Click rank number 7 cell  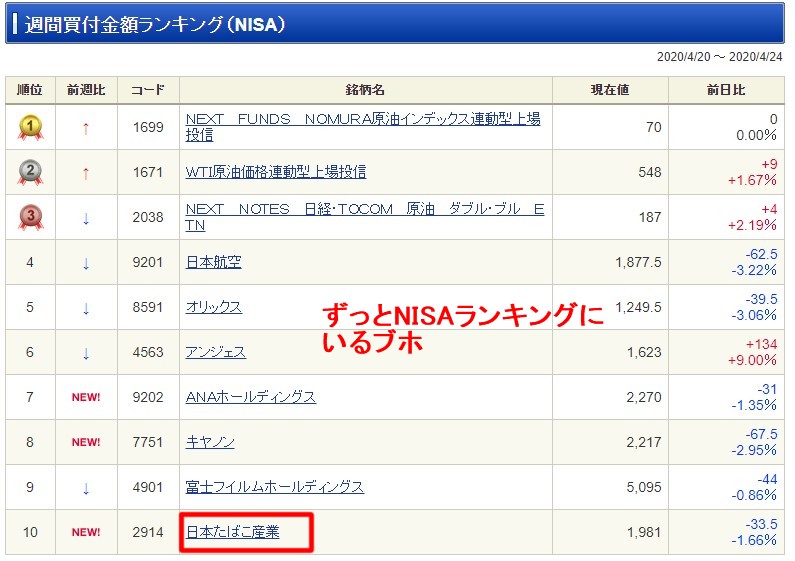click(x=30, y=397)
